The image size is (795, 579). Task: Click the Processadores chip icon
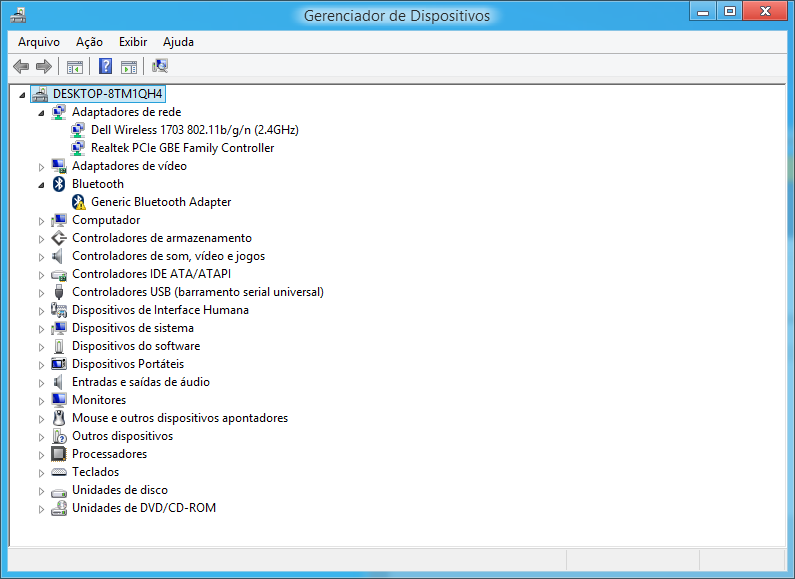[59, 454]
